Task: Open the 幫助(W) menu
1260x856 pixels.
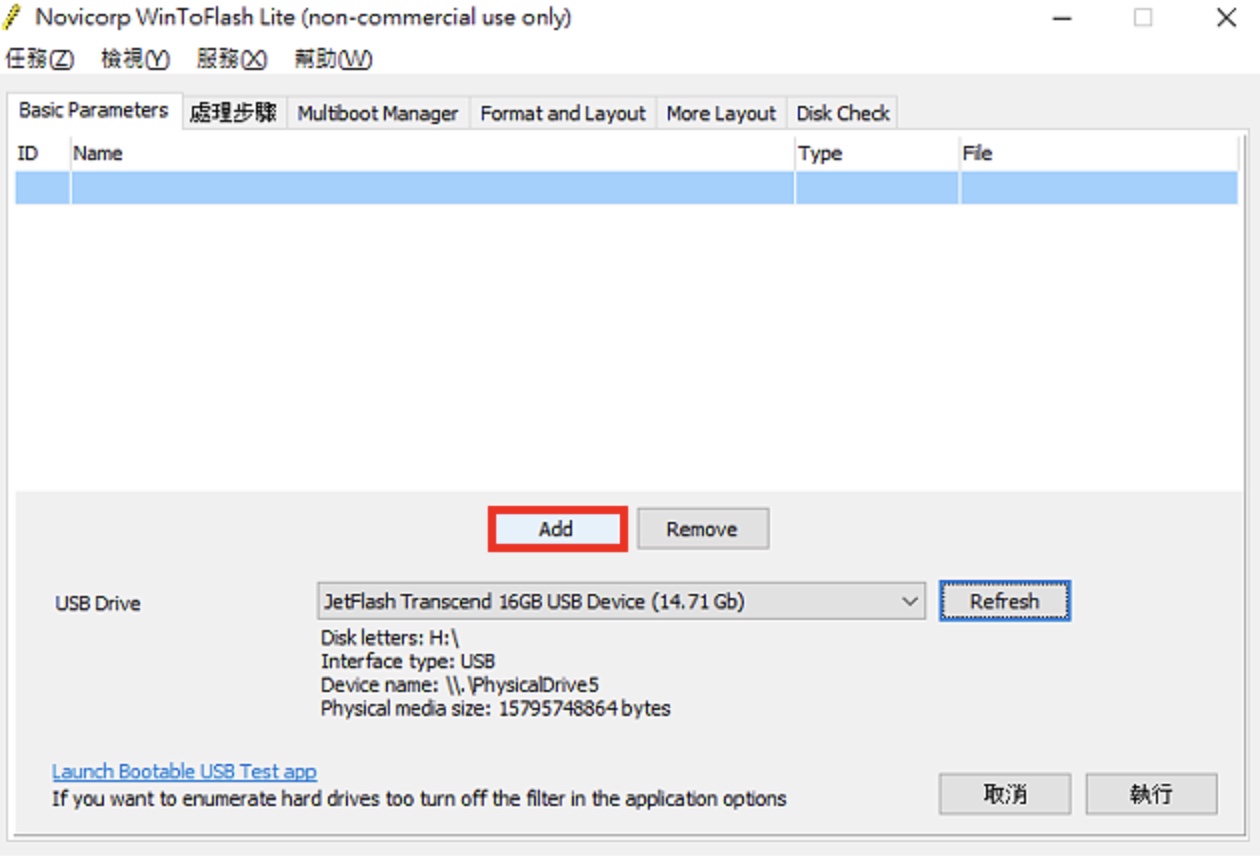Action: click(333, 59)
